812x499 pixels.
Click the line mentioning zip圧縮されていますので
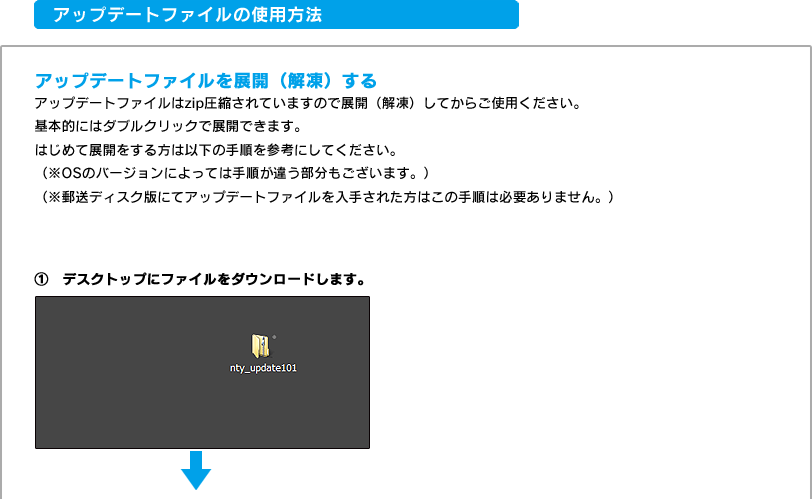coord(308,103)
